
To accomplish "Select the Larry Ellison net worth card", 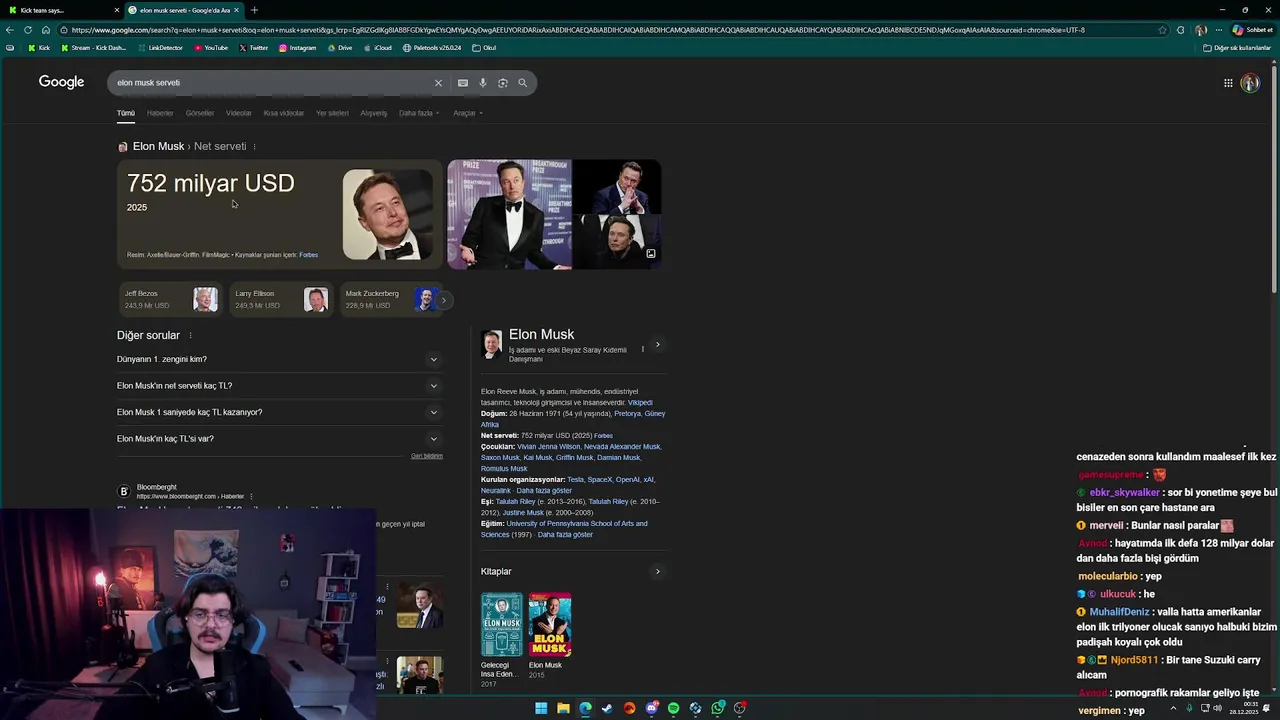I will click(280, 299).
